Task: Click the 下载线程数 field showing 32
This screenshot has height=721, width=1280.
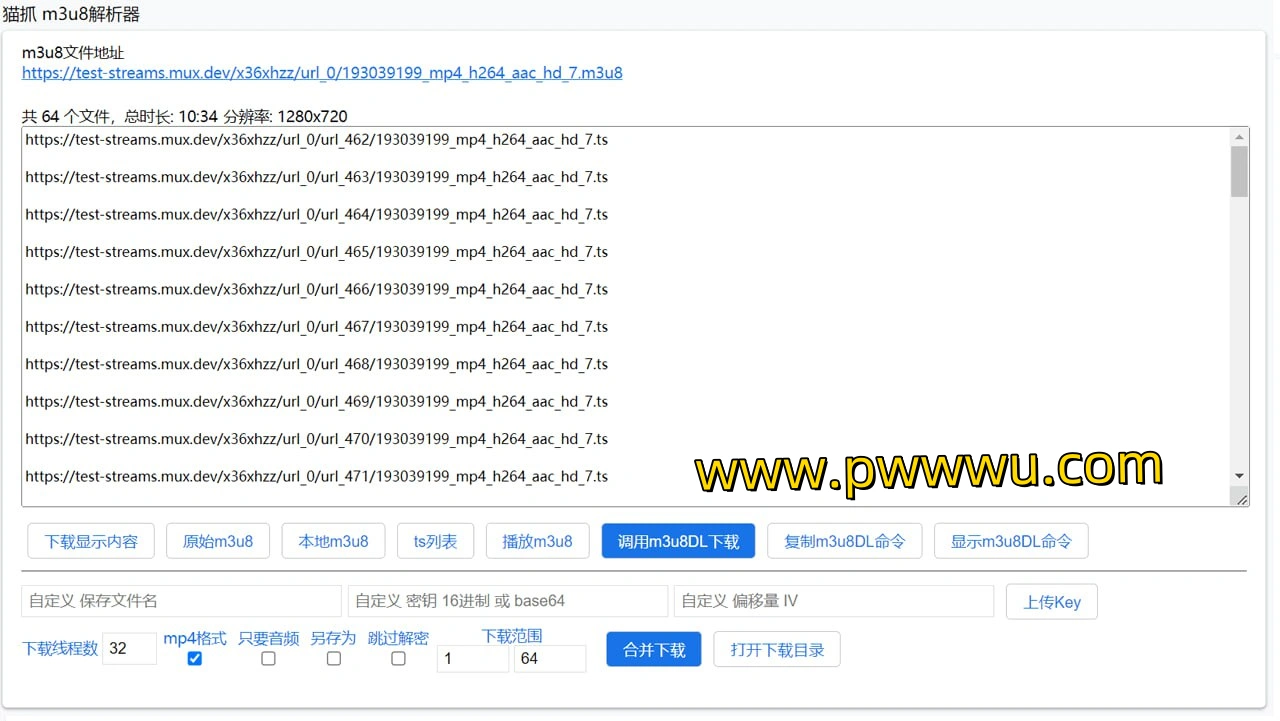Action: 129,648
